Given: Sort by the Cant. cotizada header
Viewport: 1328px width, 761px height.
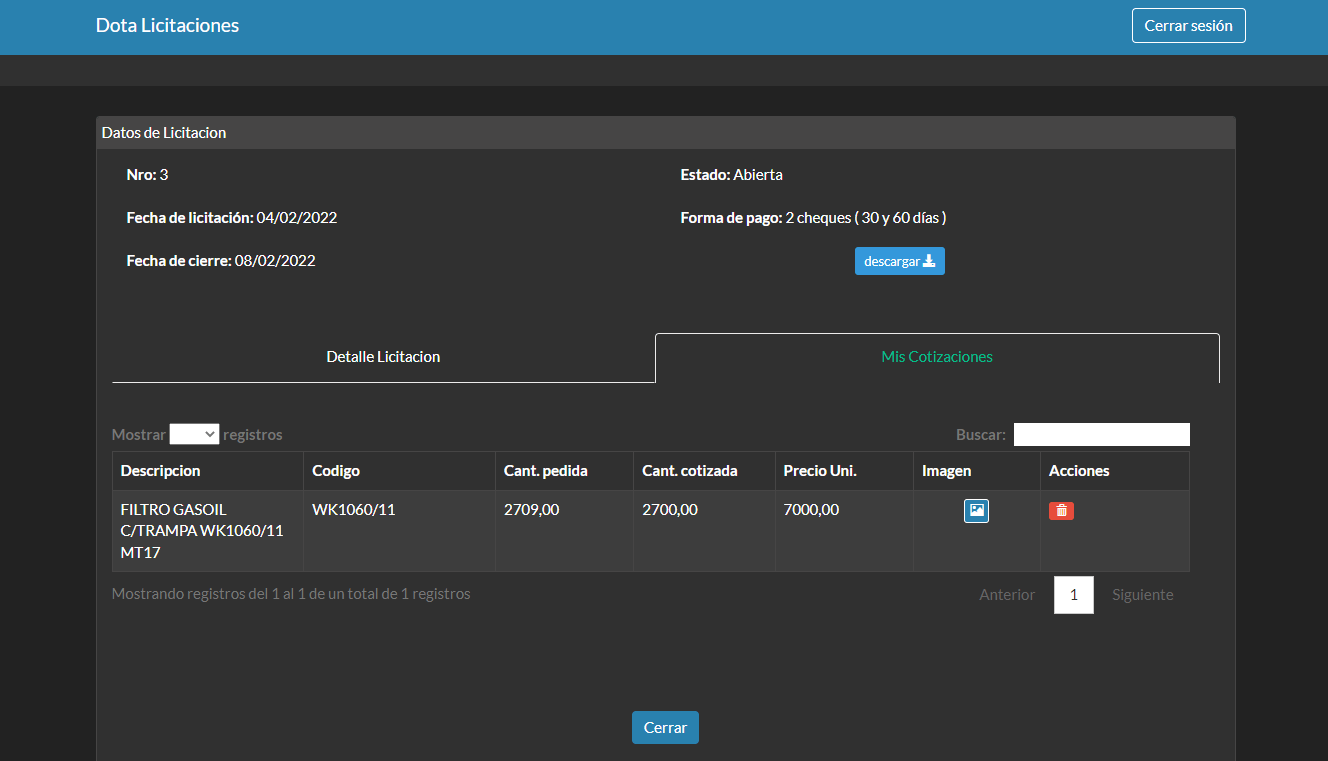Looking at the screenshot, I should click(689, 471).
